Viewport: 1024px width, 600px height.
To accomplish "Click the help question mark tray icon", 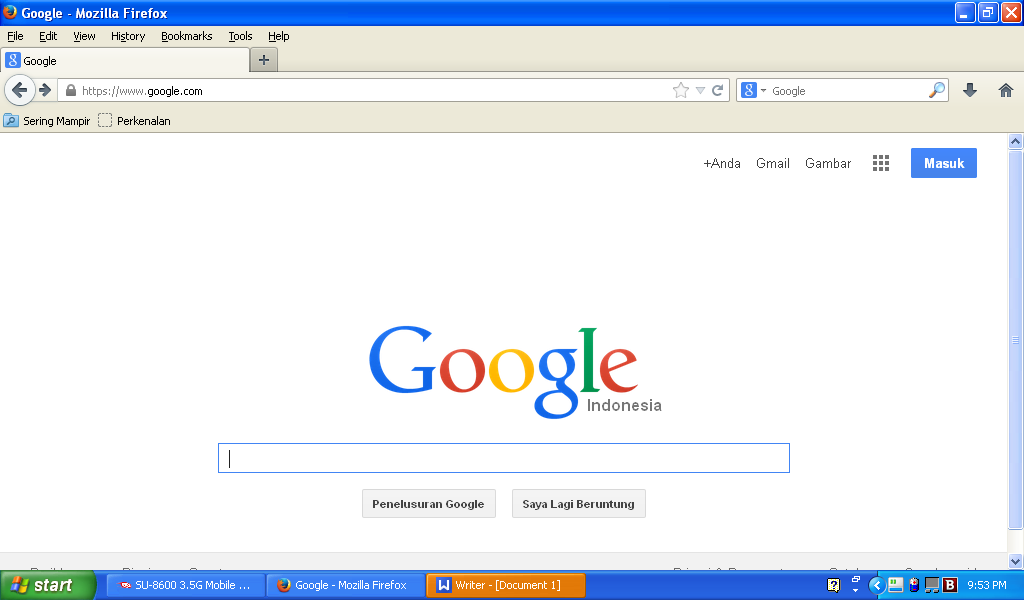I will click(x=833, y=585).
